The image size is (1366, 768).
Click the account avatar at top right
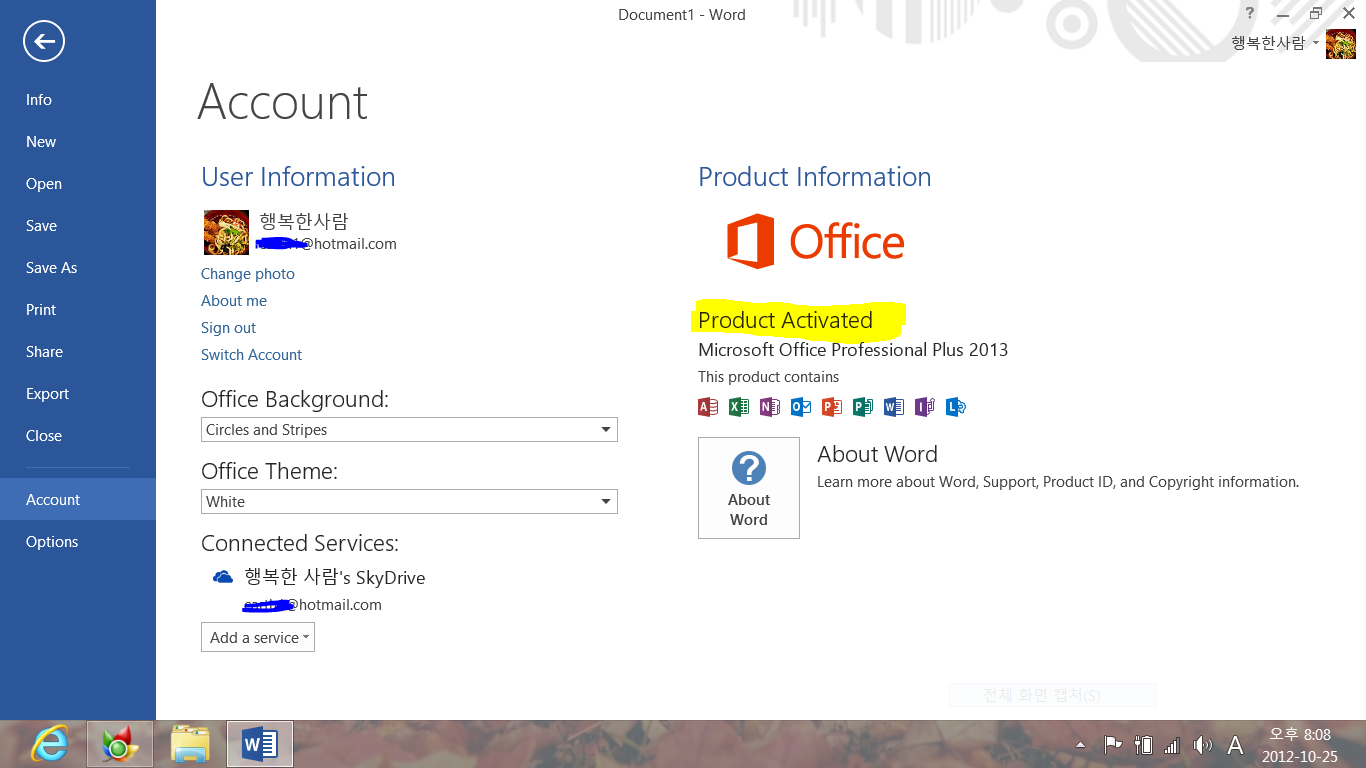point(1341,44)
